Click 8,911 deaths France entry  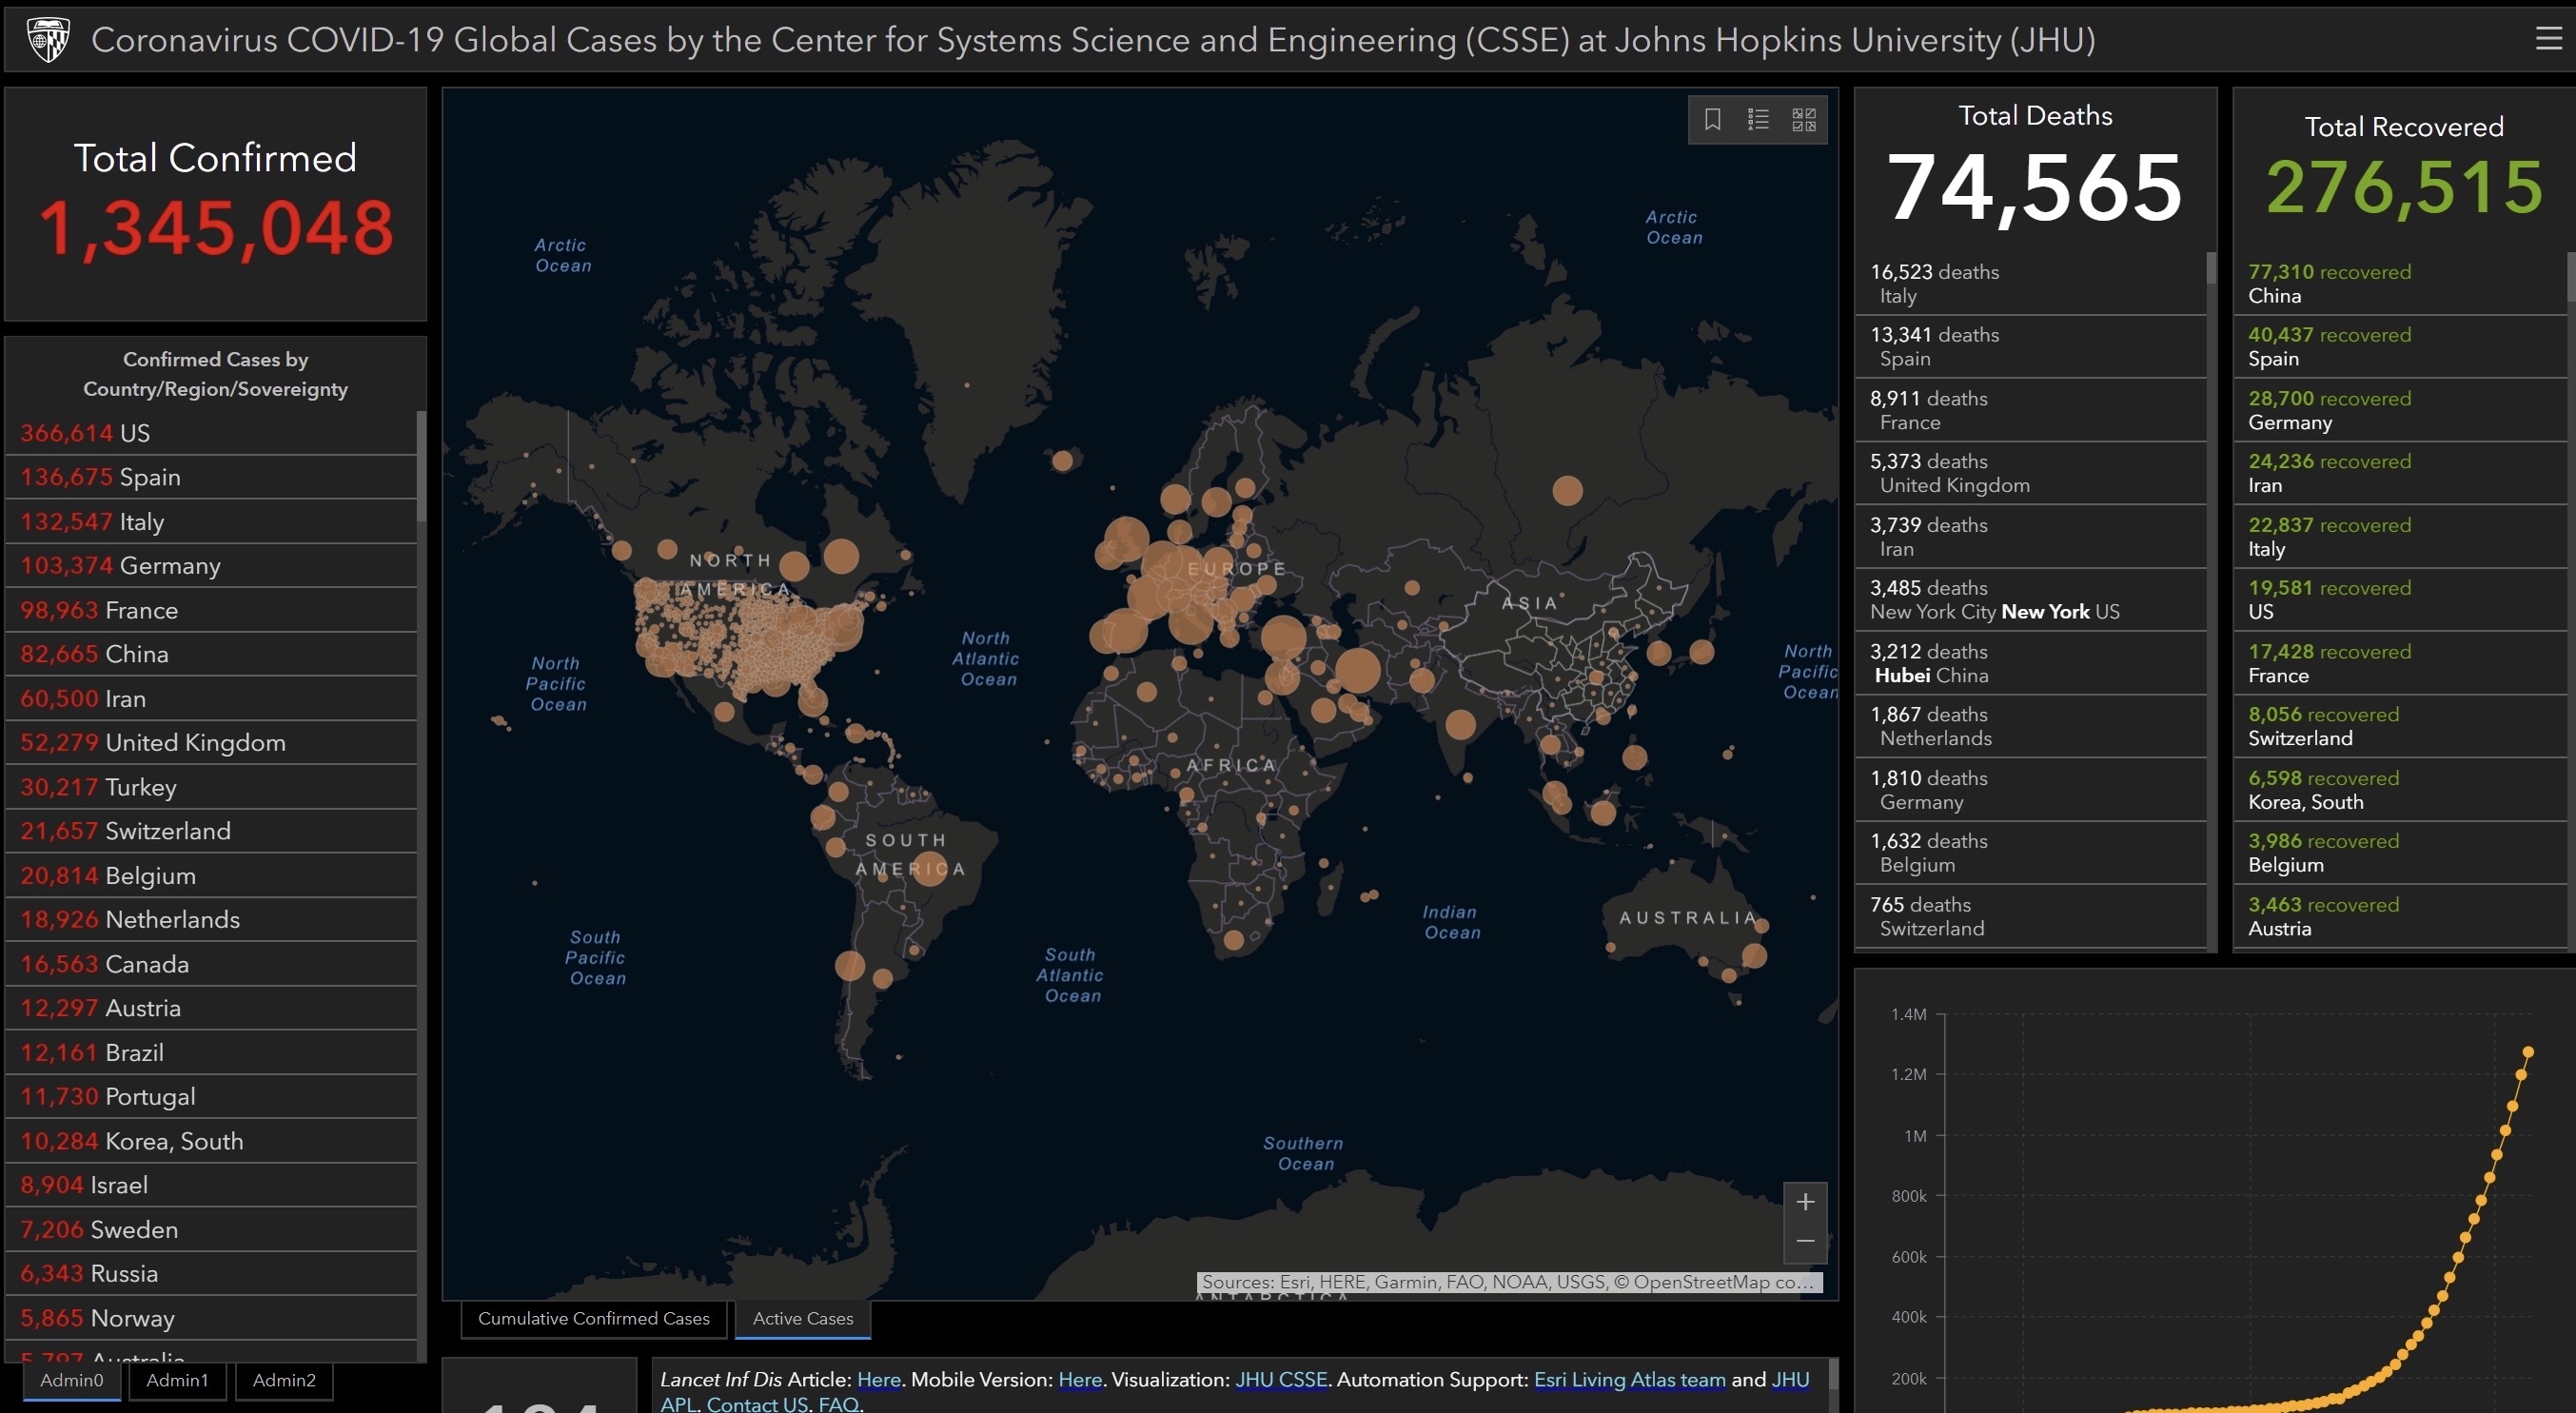[2030, 410]
